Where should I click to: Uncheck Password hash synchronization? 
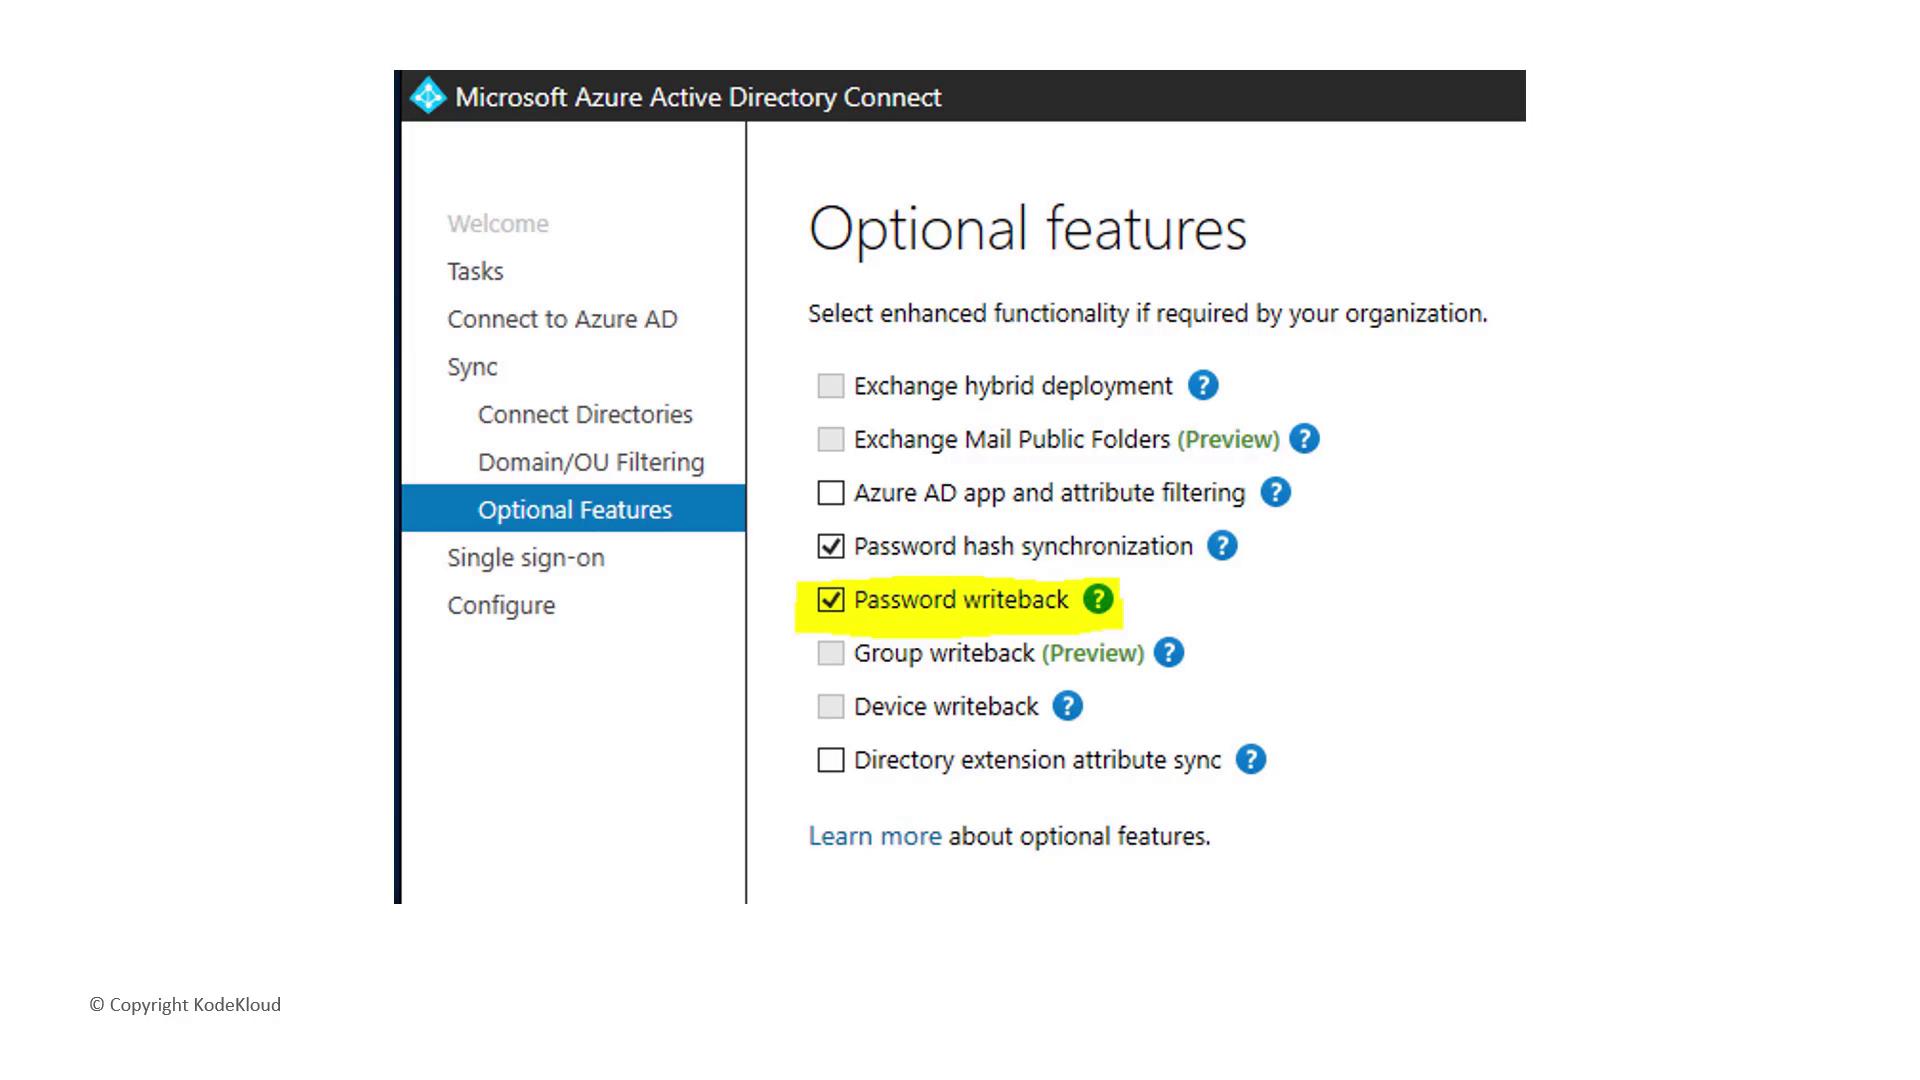coord(830,546)
